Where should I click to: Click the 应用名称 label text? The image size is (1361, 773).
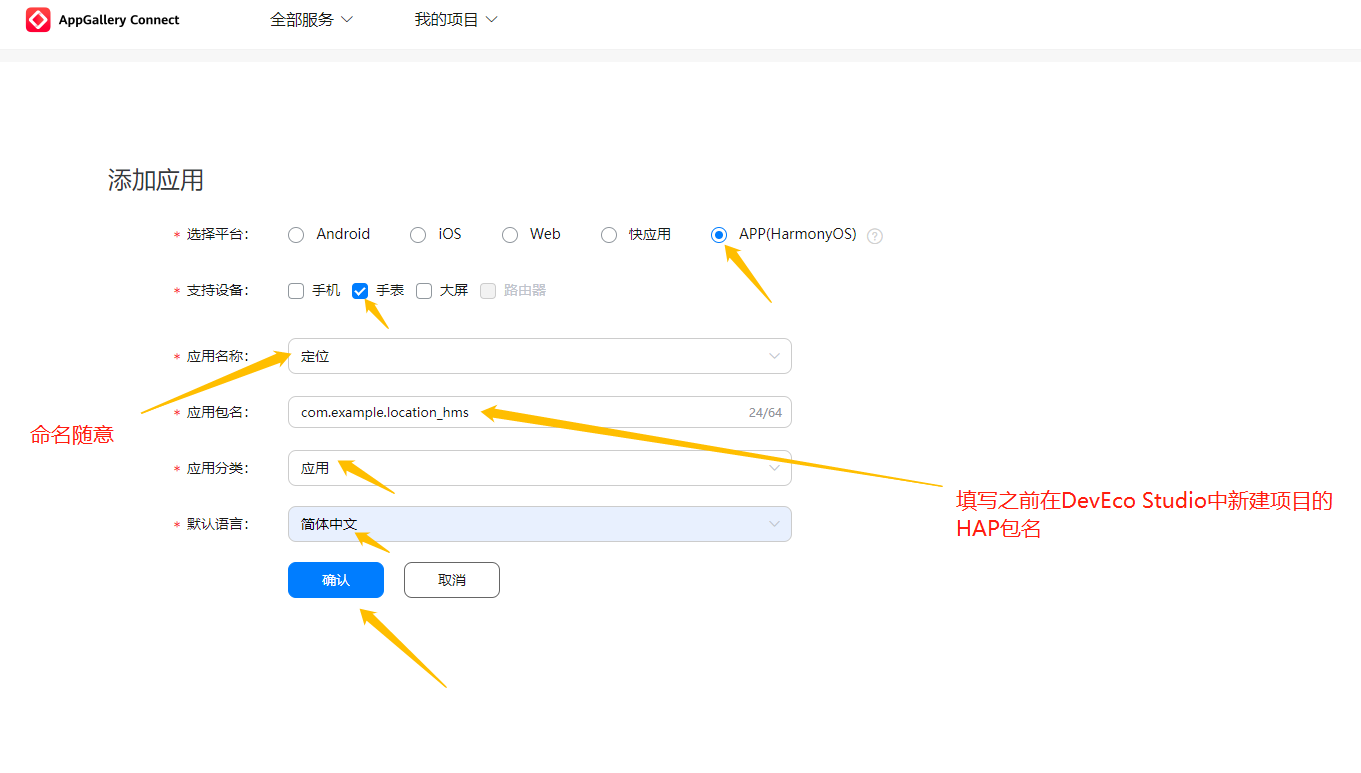click(217, 356)
